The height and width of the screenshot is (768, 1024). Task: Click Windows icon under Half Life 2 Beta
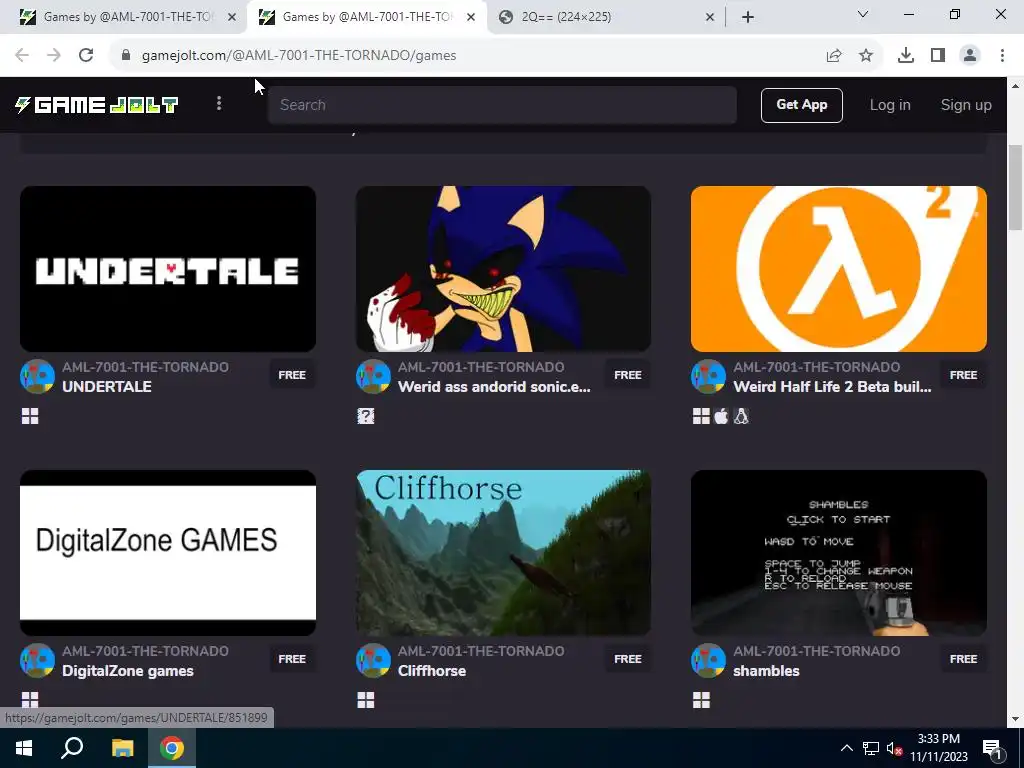tap(701, 416)
